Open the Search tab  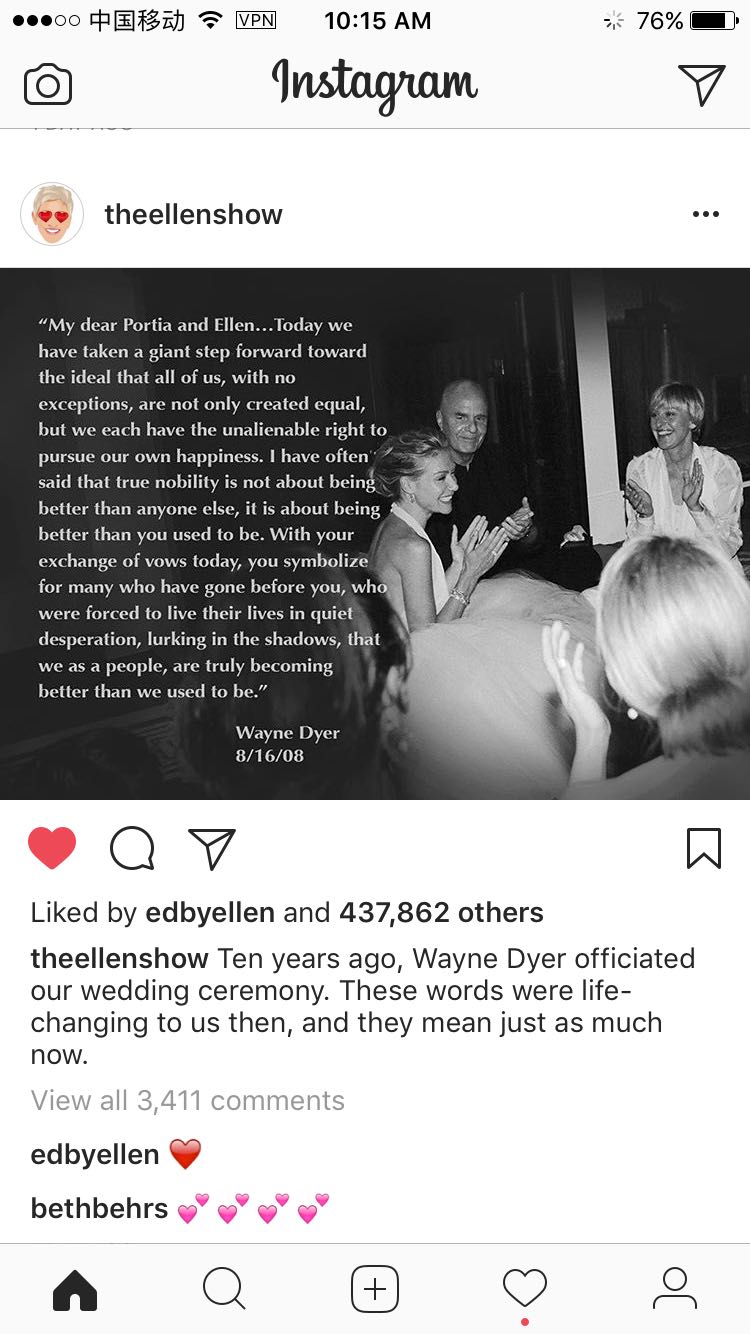pyautogui.click(x=224, y=1289)
